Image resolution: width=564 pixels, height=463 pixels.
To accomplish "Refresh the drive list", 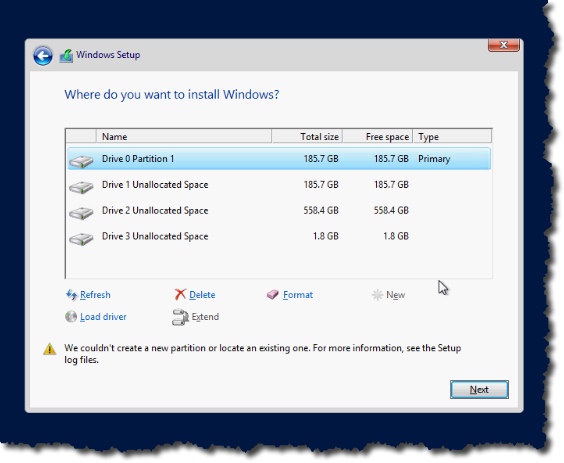I will pyautogui.click(x=95, y=295).
